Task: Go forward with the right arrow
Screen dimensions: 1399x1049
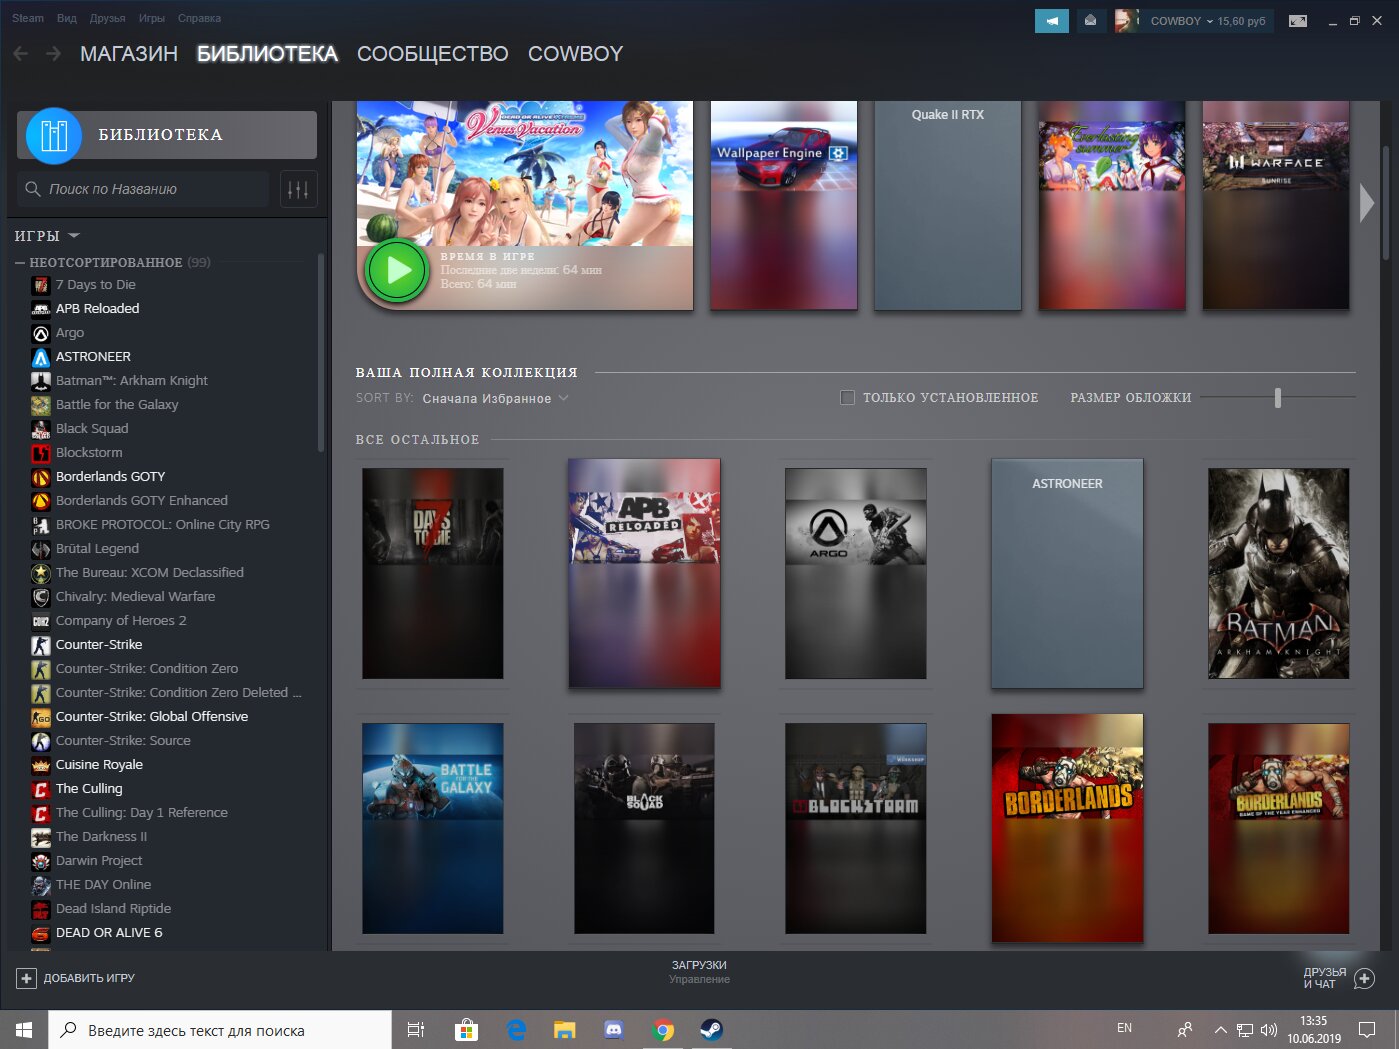Action: pos(53,53)
